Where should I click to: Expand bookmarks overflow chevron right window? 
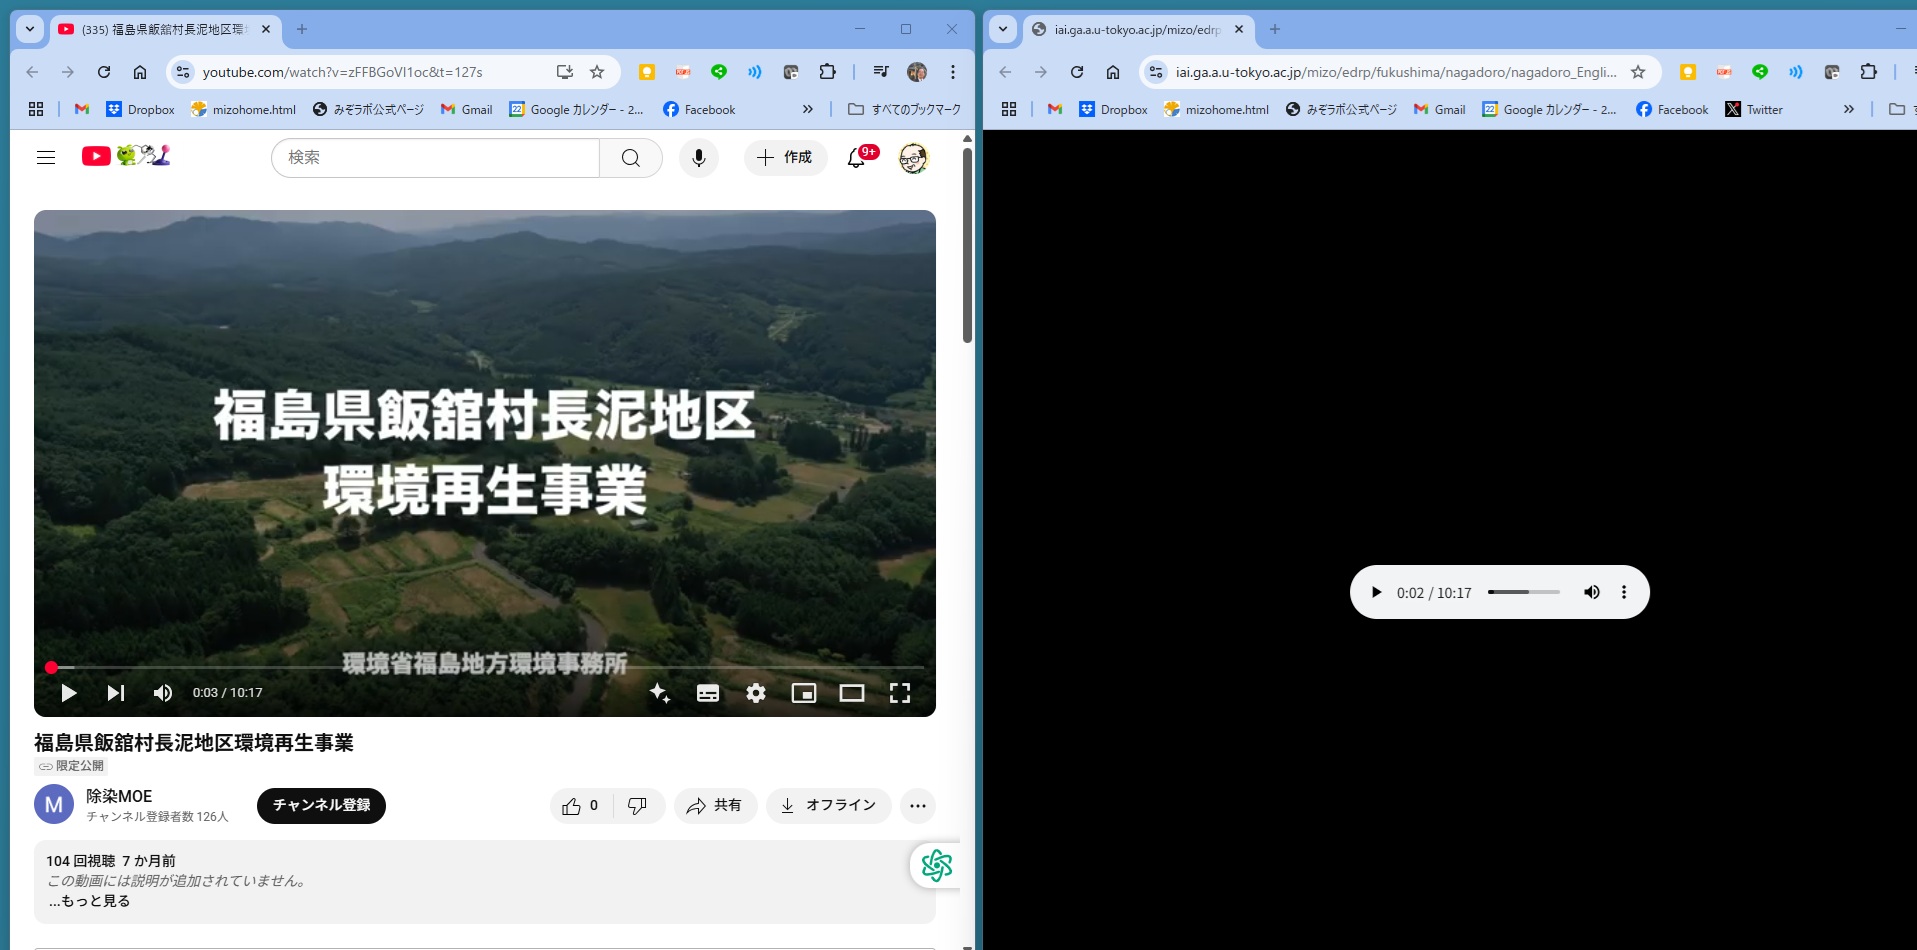pos(1849,110)
